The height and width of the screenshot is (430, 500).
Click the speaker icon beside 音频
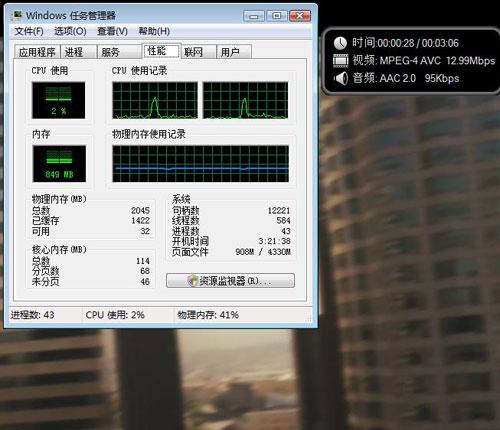click(341, 78)
